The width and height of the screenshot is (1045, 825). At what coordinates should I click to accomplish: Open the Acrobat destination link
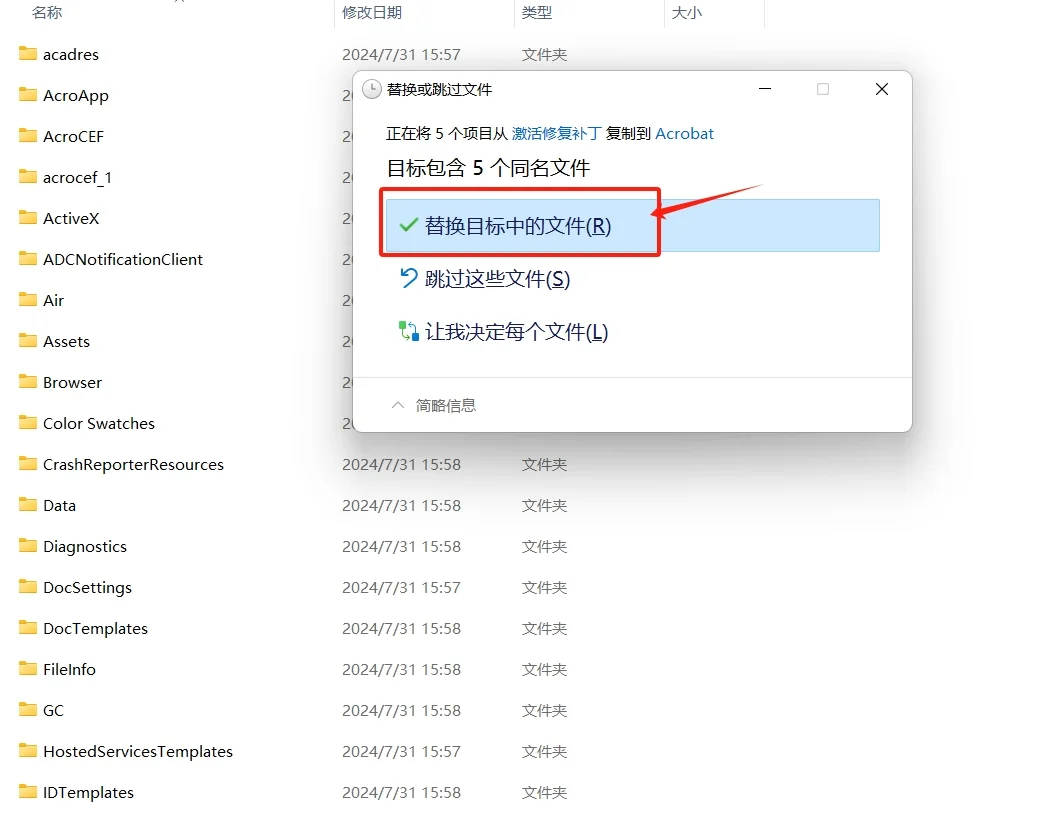pyautogui.click(x=685, y=133)
